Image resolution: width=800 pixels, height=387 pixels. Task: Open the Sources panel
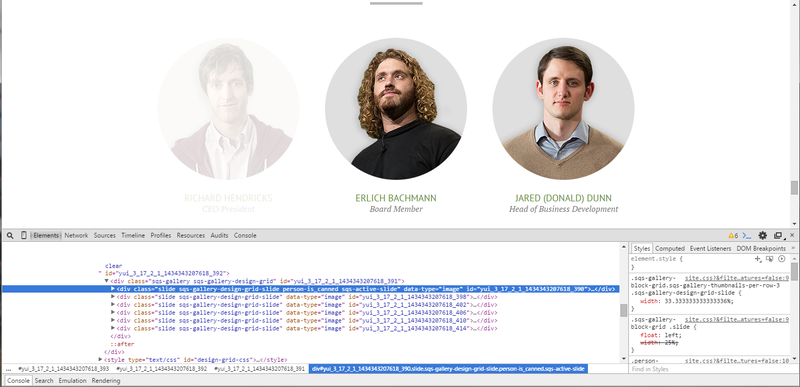pos(105,236)
